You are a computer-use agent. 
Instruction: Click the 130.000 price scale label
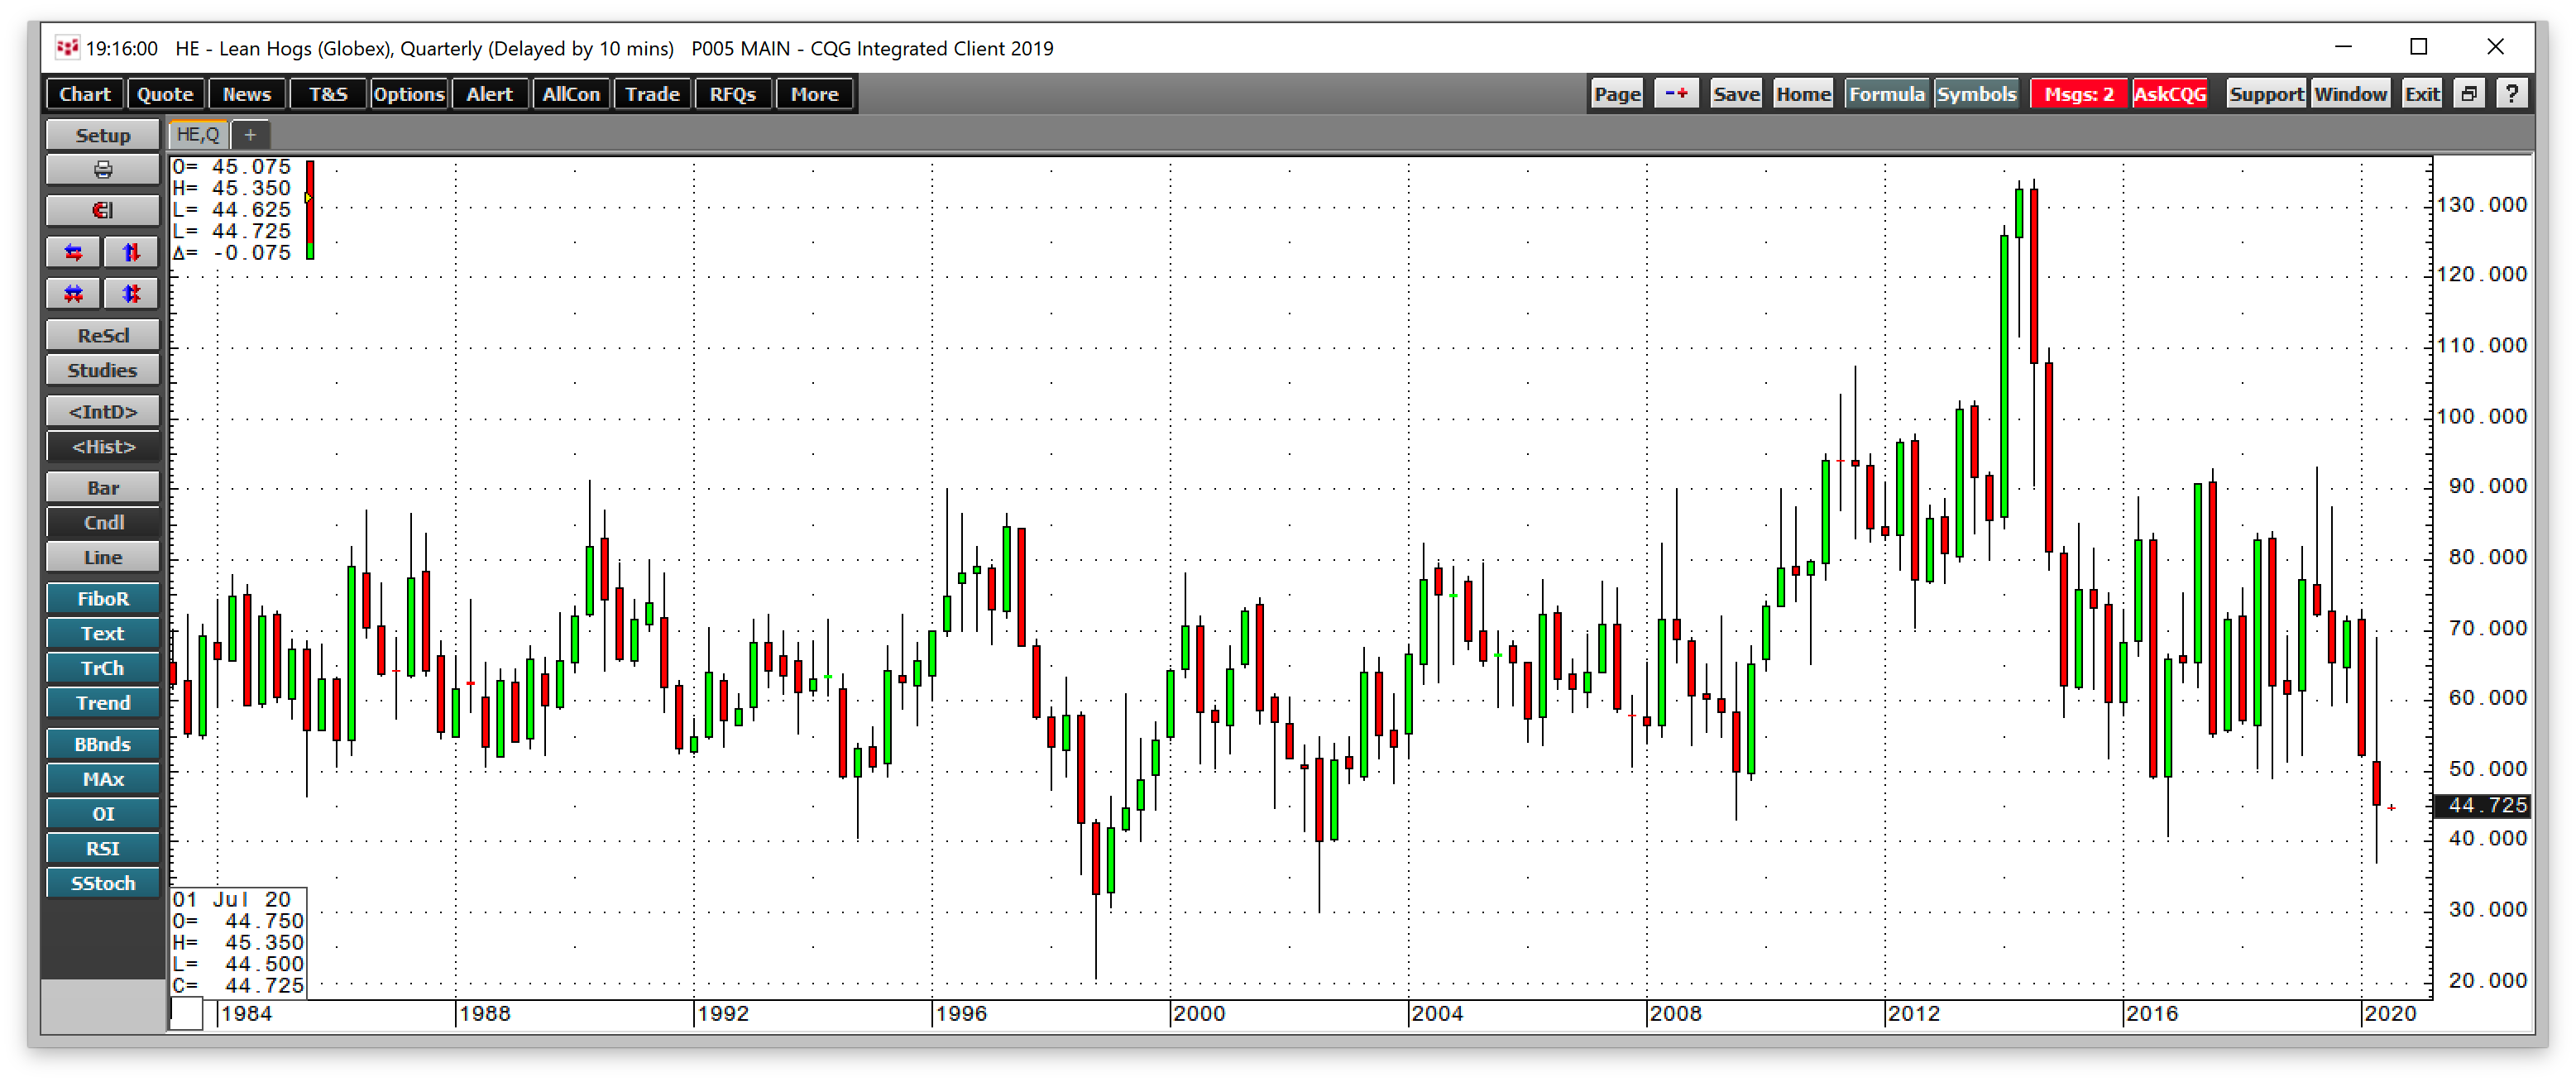(2482, 204)
